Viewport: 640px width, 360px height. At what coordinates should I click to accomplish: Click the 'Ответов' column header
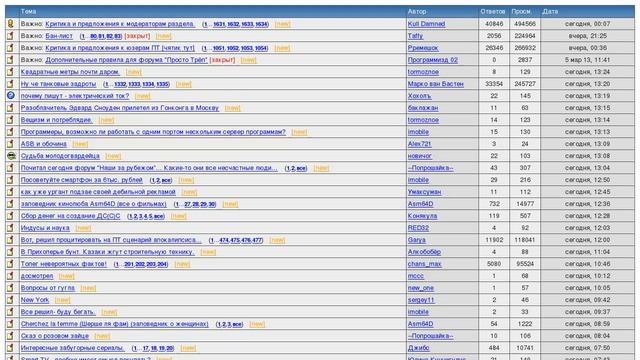click(493, 11)
